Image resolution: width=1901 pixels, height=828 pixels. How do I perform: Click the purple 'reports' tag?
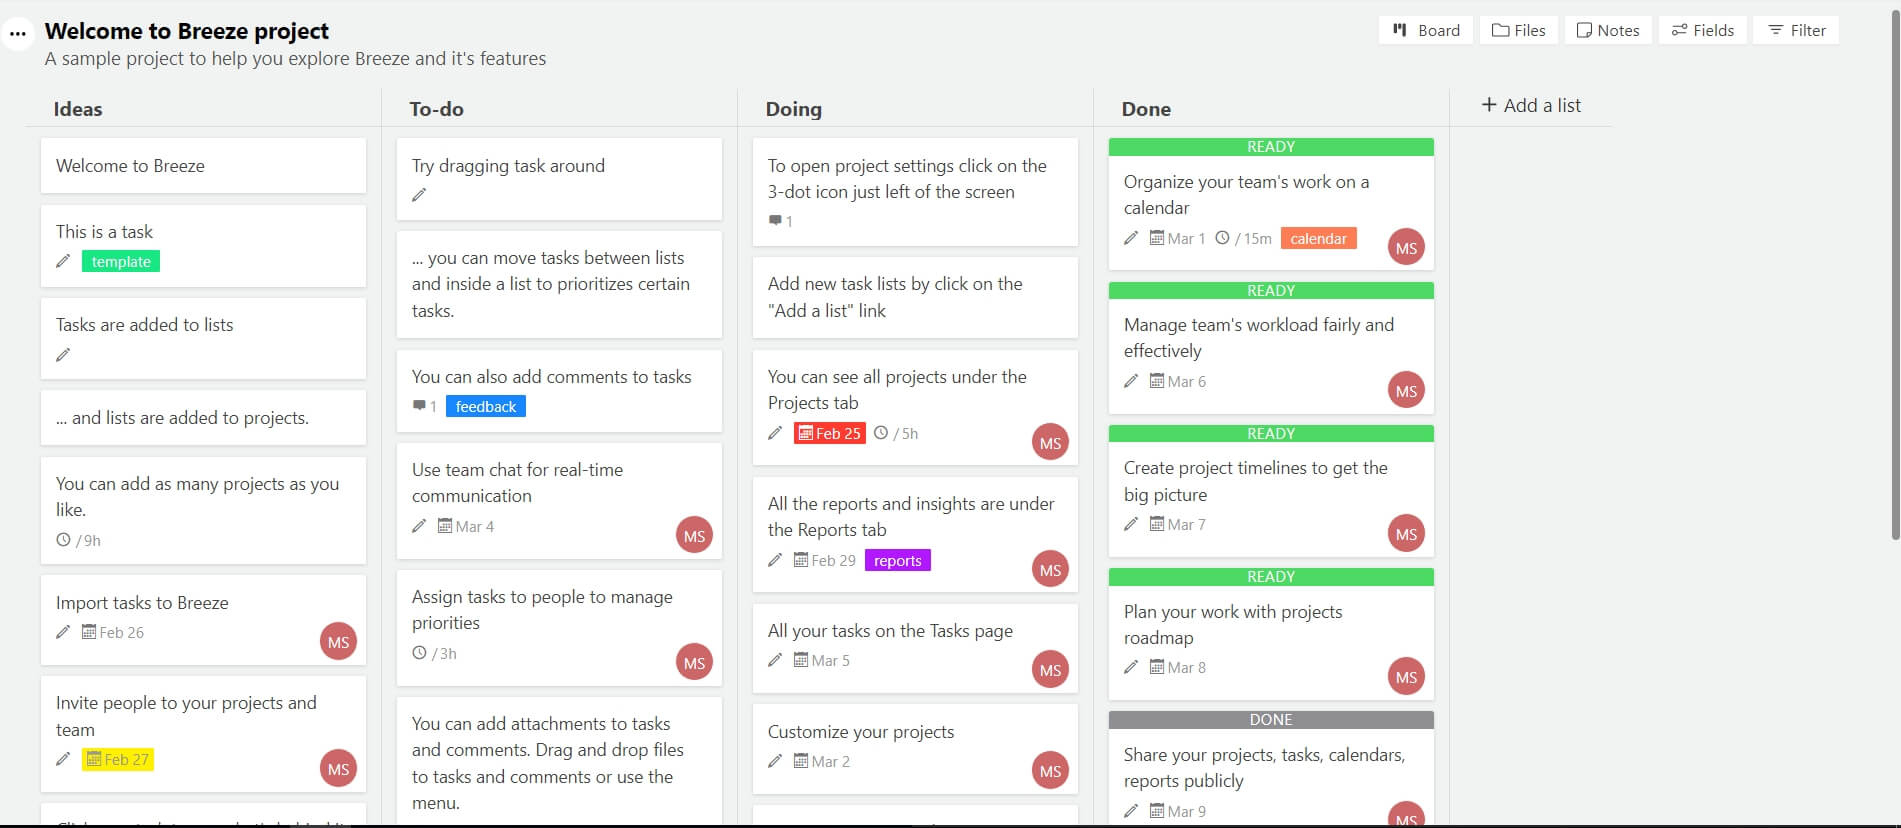point(897,561)
